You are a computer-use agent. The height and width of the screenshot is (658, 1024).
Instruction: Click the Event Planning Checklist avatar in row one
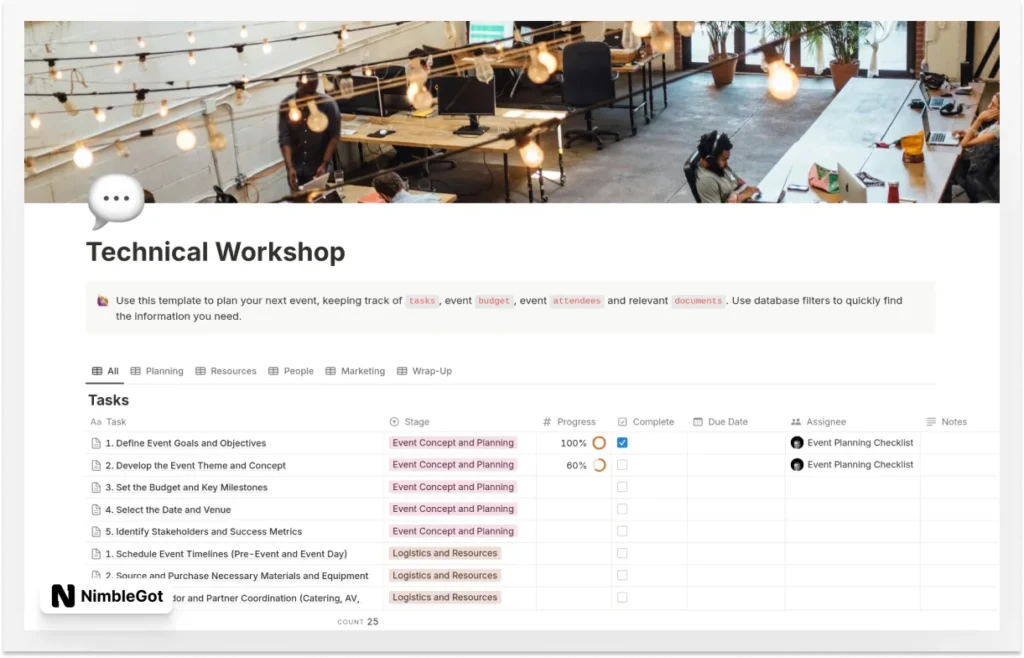coord(797,443)
